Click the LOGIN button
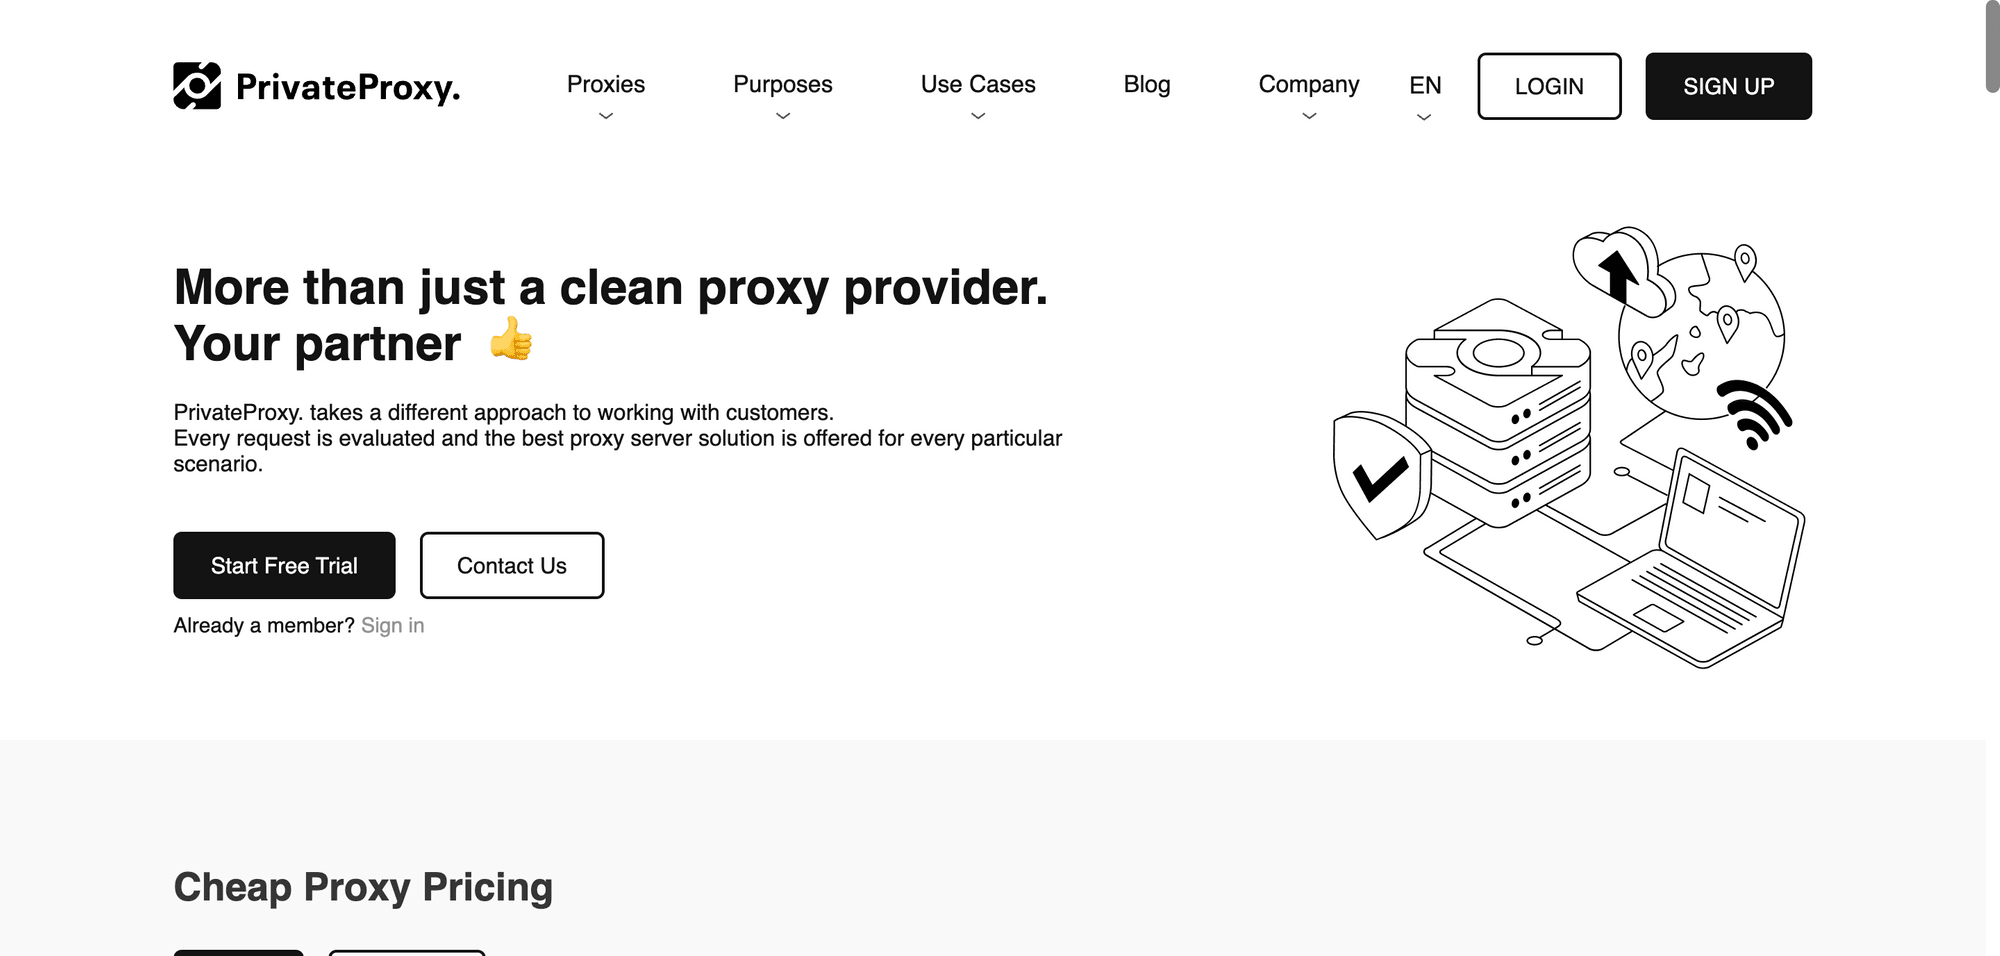Image resolution: width=2000 pixels, height=956 pixels. [x=1549, y=86]
